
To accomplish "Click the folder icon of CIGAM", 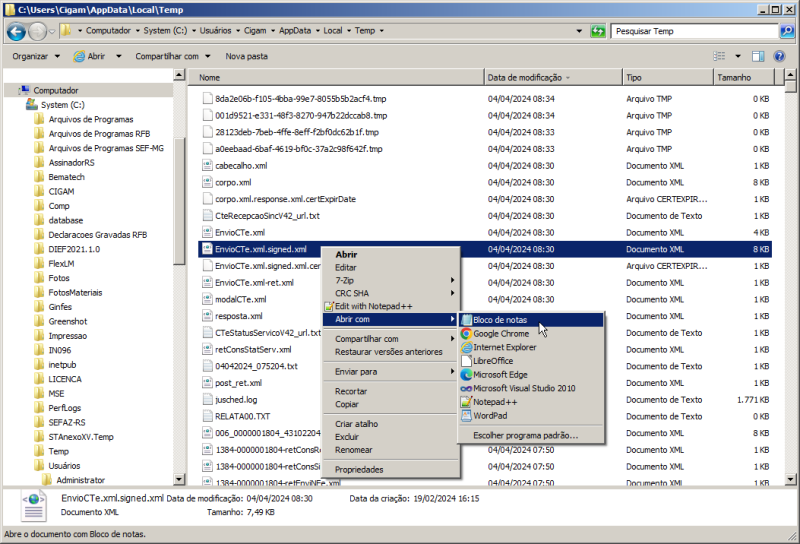I will [39, 191].
